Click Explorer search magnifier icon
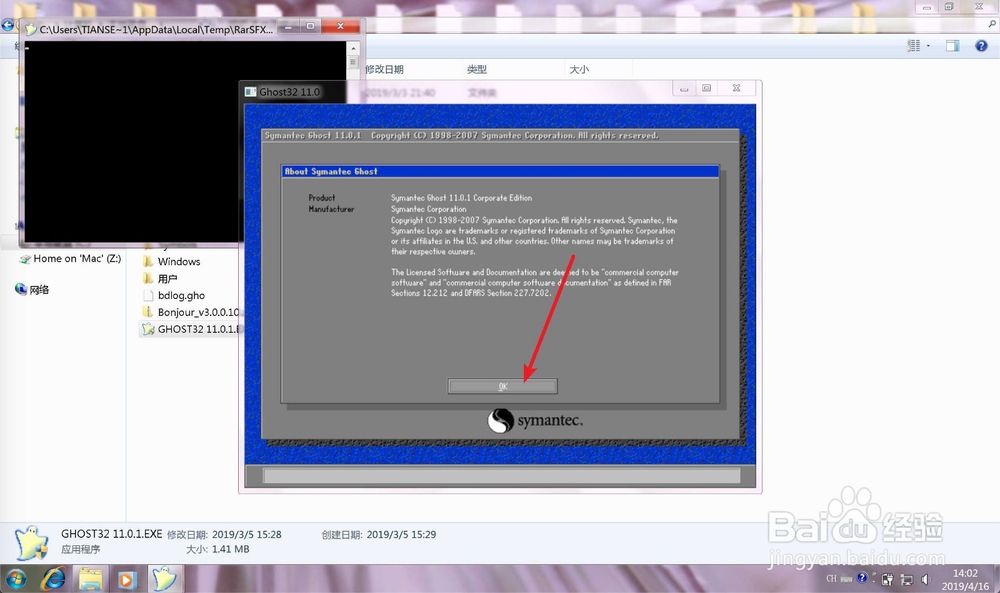 coord(992,24)
